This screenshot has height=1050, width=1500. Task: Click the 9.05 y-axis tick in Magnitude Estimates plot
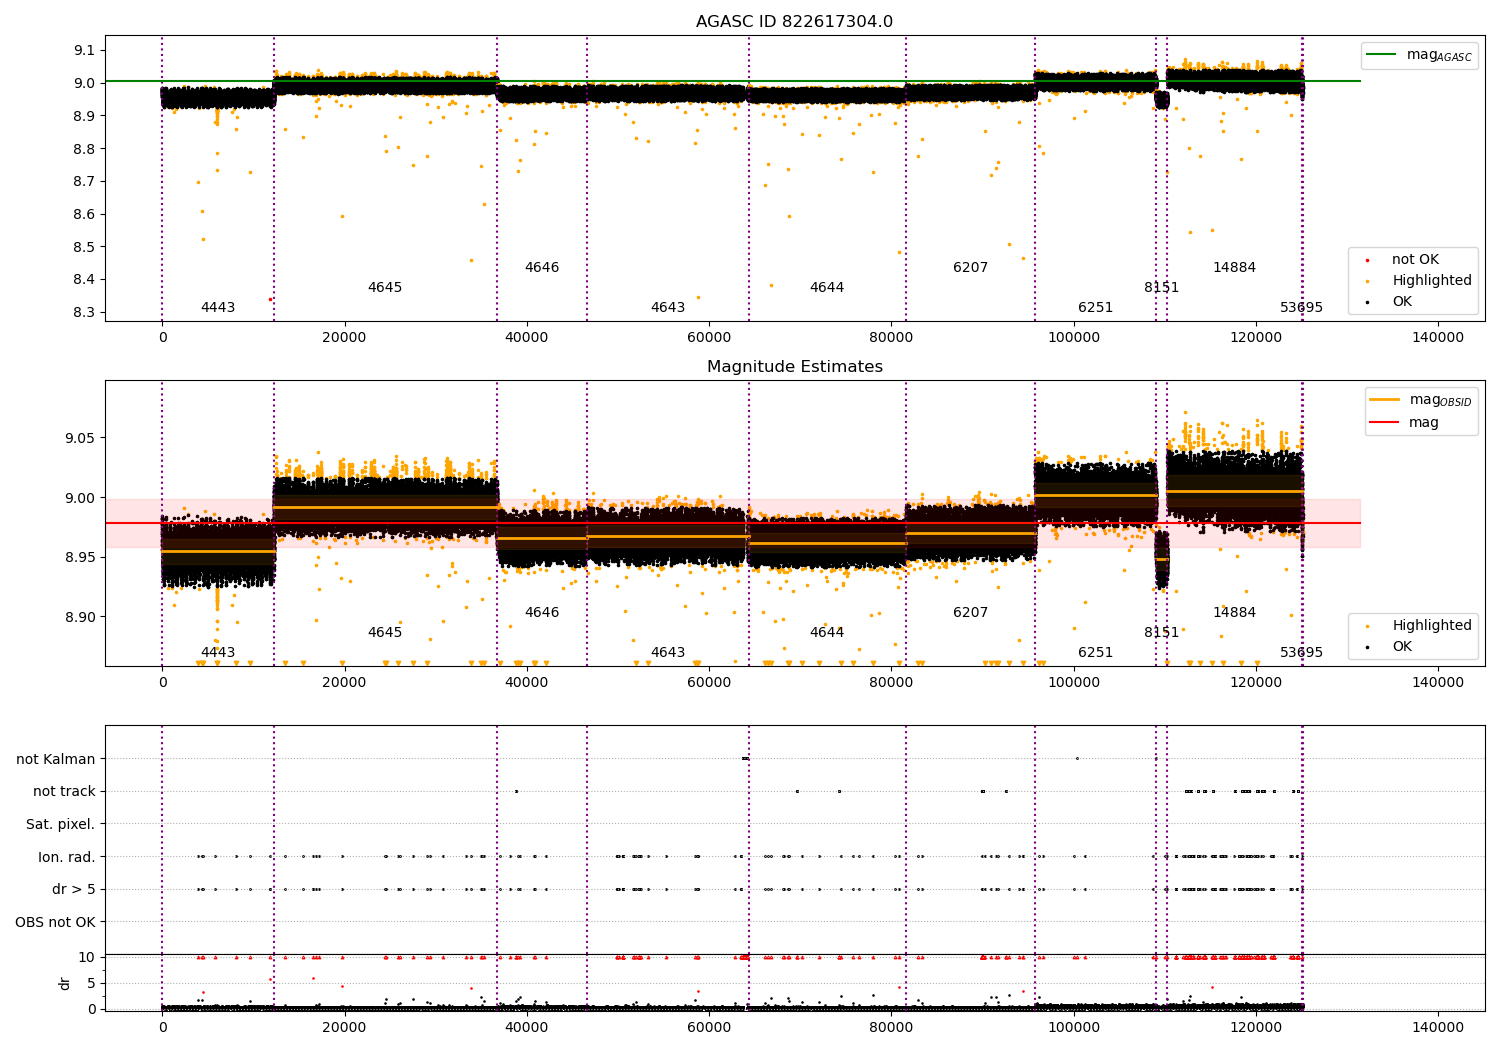(x=81, y=439)
